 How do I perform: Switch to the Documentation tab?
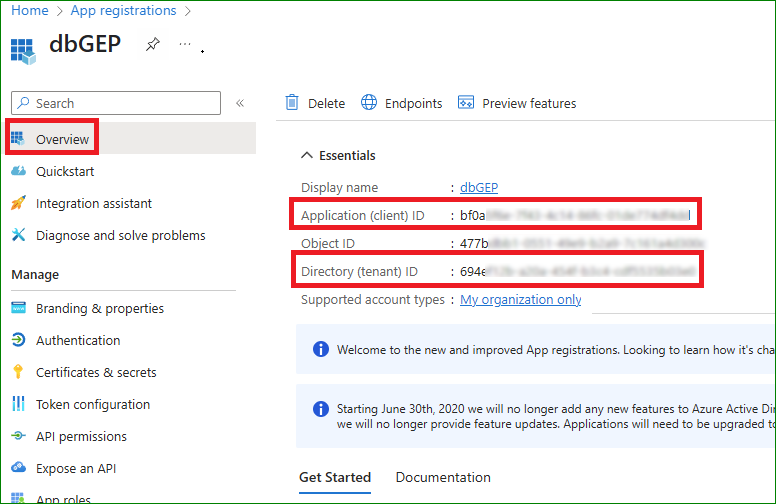[x=443, y=477]
